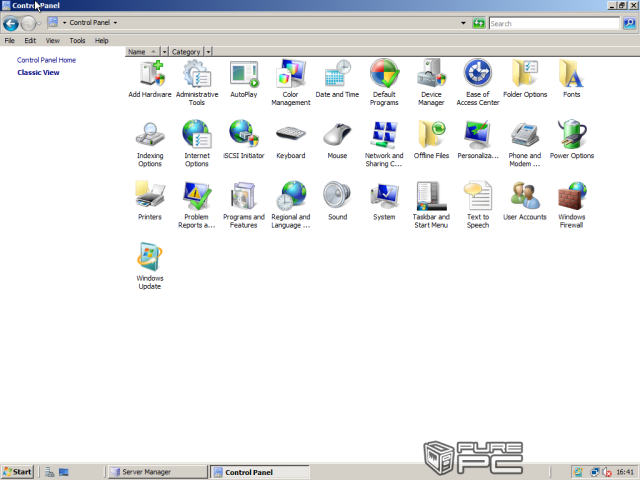640x480 pixels.
Task: Click the Control Panel breadcrumb in address bar
Action: [89, 23]
